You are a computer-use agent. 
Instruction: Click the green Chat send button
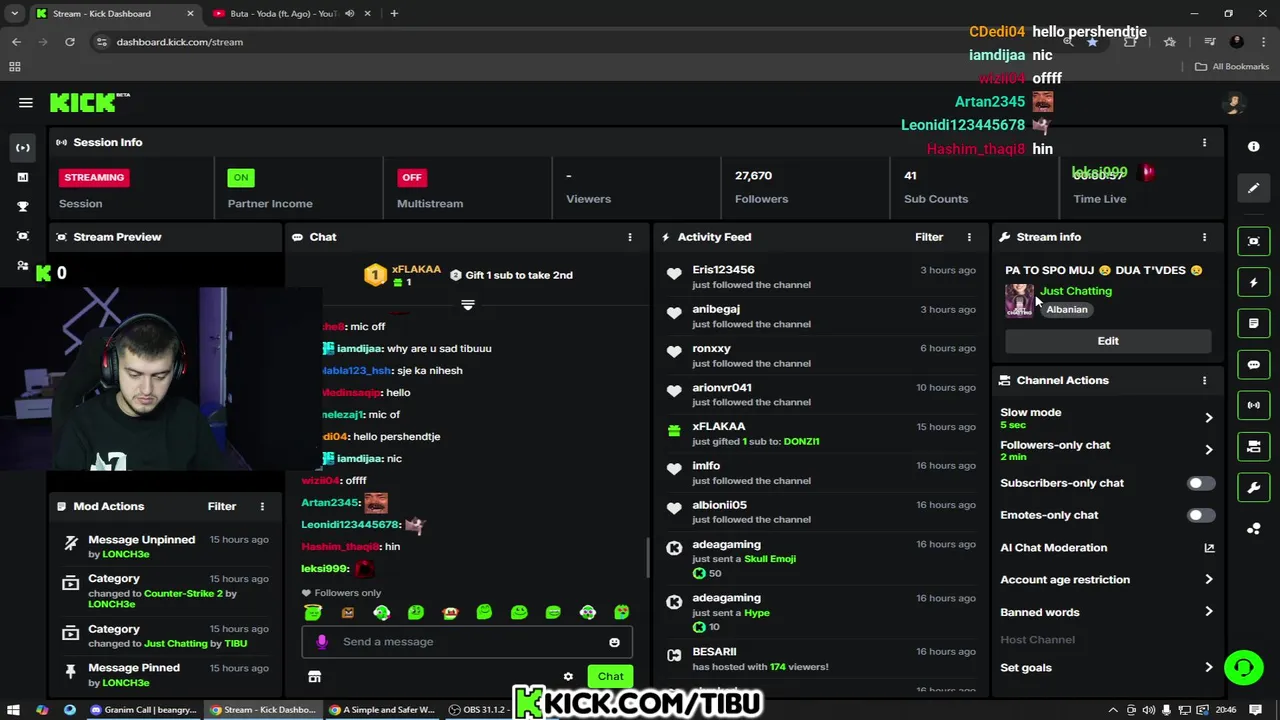[610, 676]
